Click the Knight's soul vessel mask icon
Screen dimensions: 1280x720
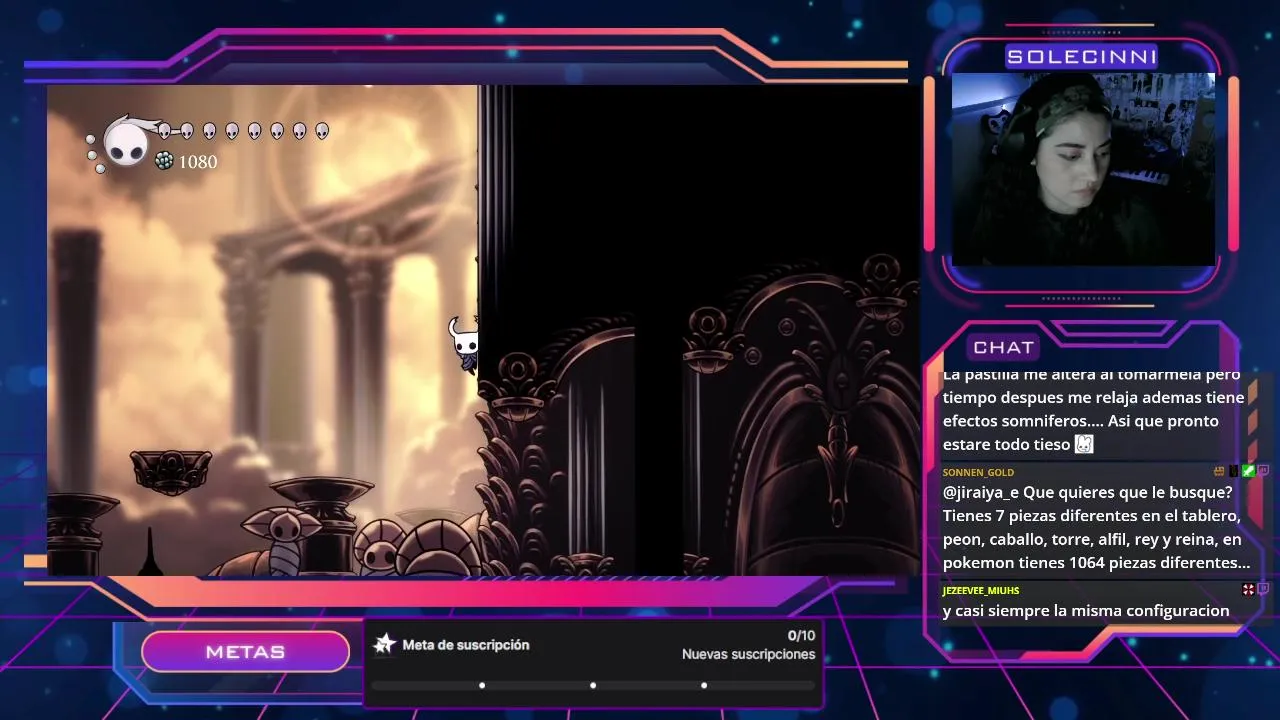tap(127, 142)
